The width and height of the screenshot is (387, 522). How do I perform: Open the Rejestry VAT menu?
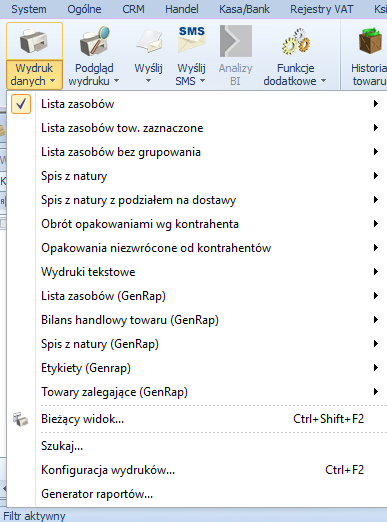pos(322,9)
